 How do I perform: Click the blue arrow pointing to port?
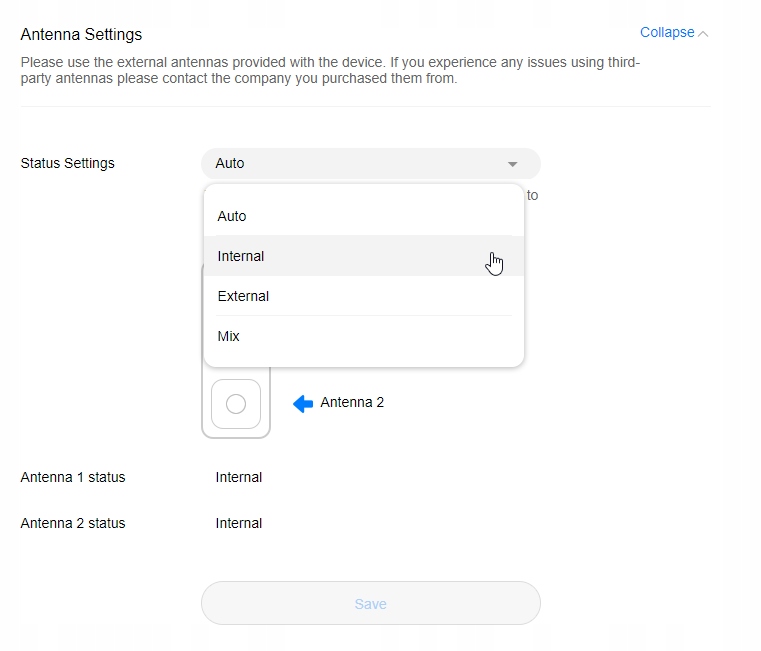303,404
